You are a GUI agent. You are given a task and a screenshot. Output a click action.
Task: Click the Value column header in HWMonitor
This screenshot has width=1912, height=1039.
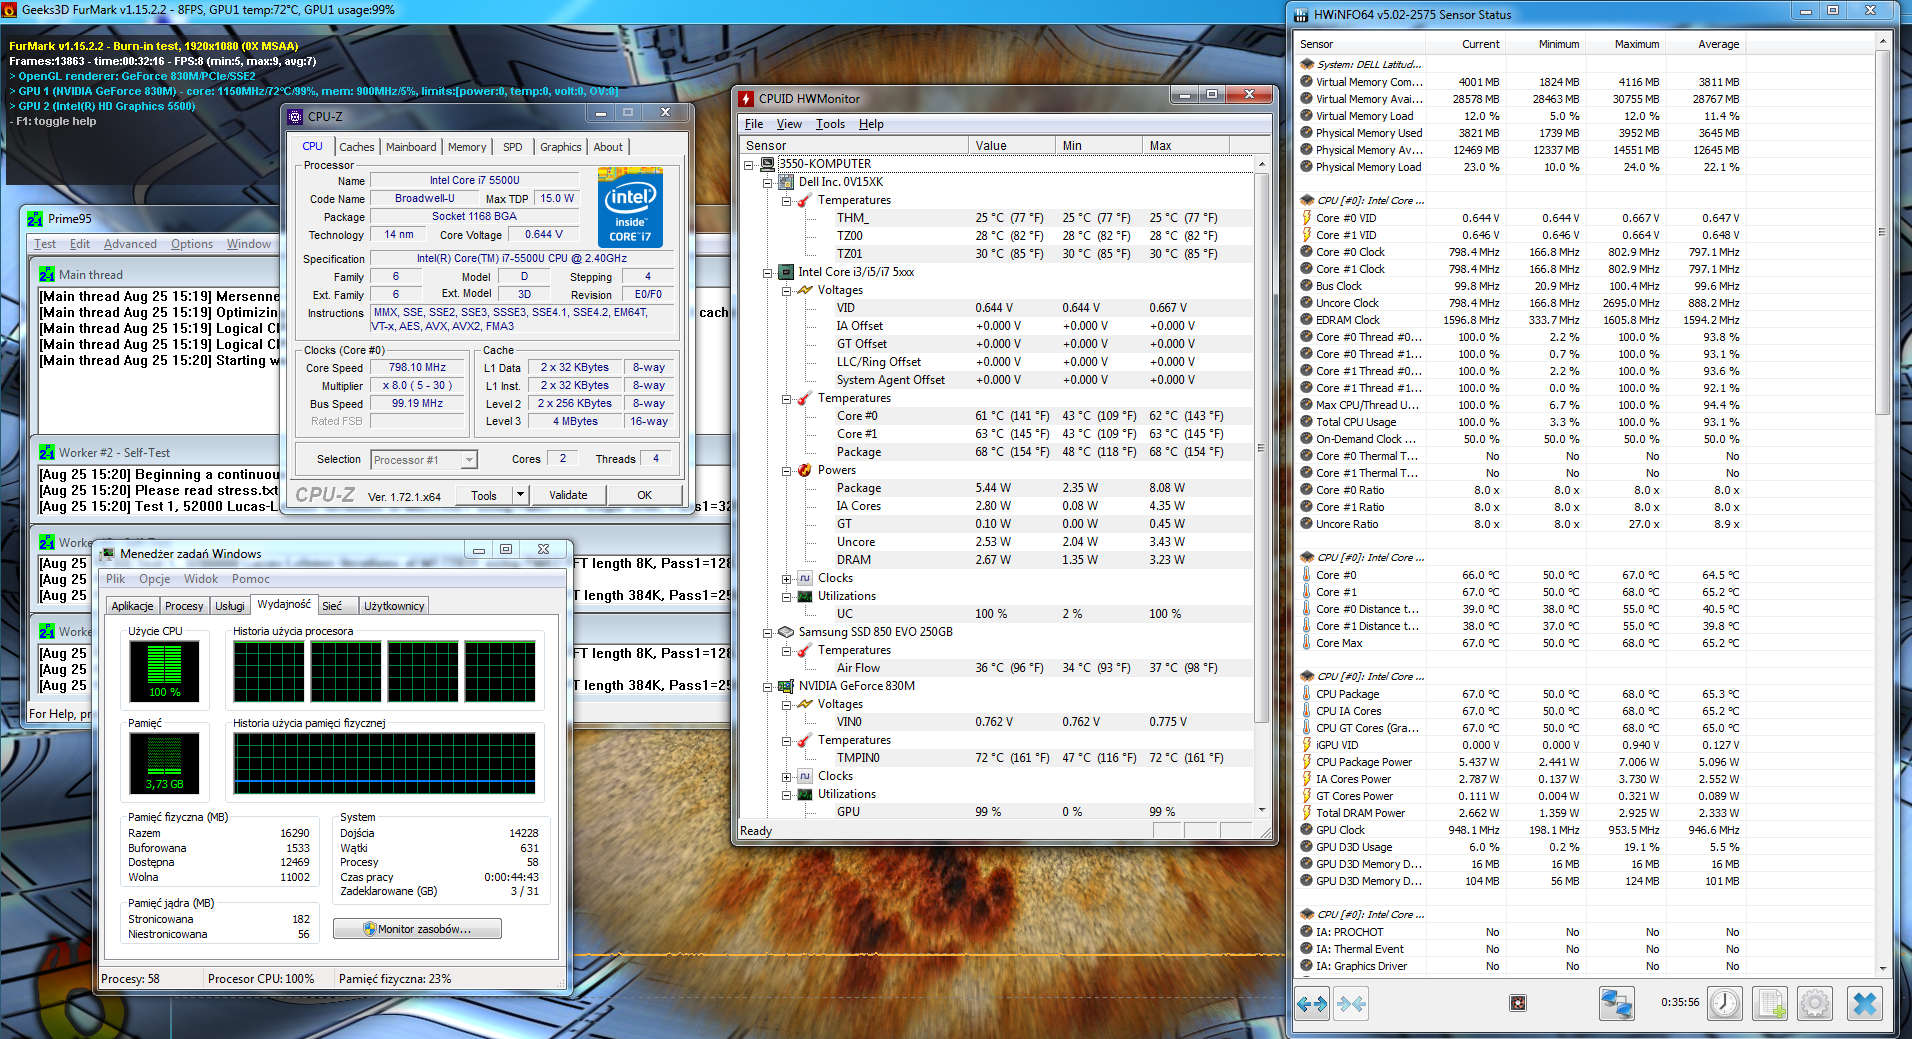pyautogui.click(x=1011, y=146)
